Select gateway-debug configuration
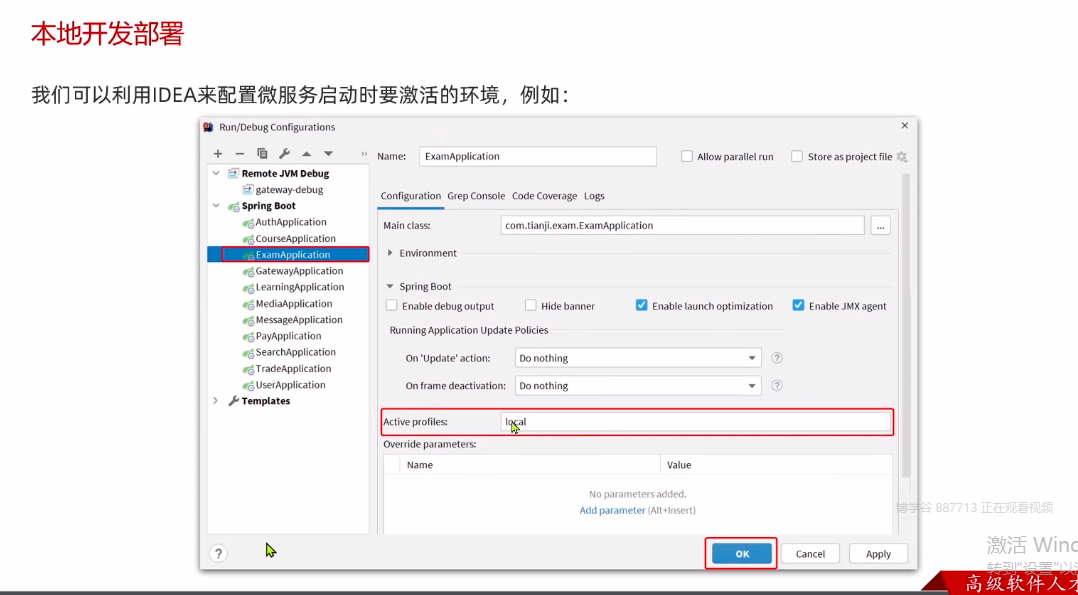1078x595 pixels. coord(289,189)
